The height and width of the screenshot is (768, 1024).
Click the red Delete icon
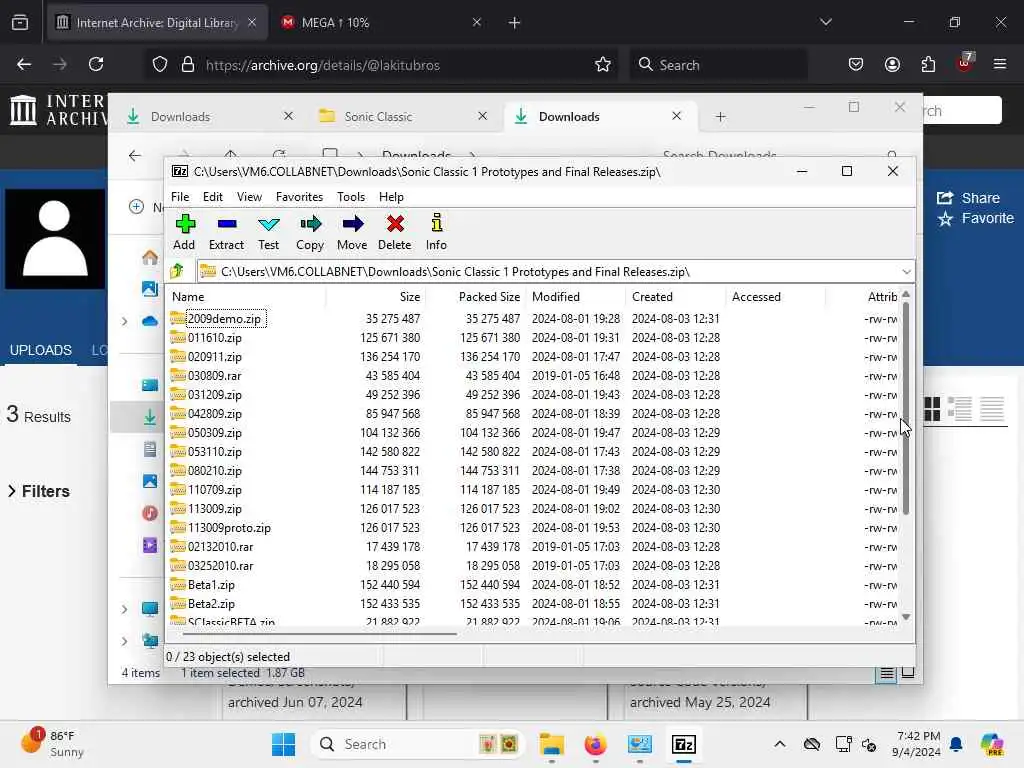[394, 232]
